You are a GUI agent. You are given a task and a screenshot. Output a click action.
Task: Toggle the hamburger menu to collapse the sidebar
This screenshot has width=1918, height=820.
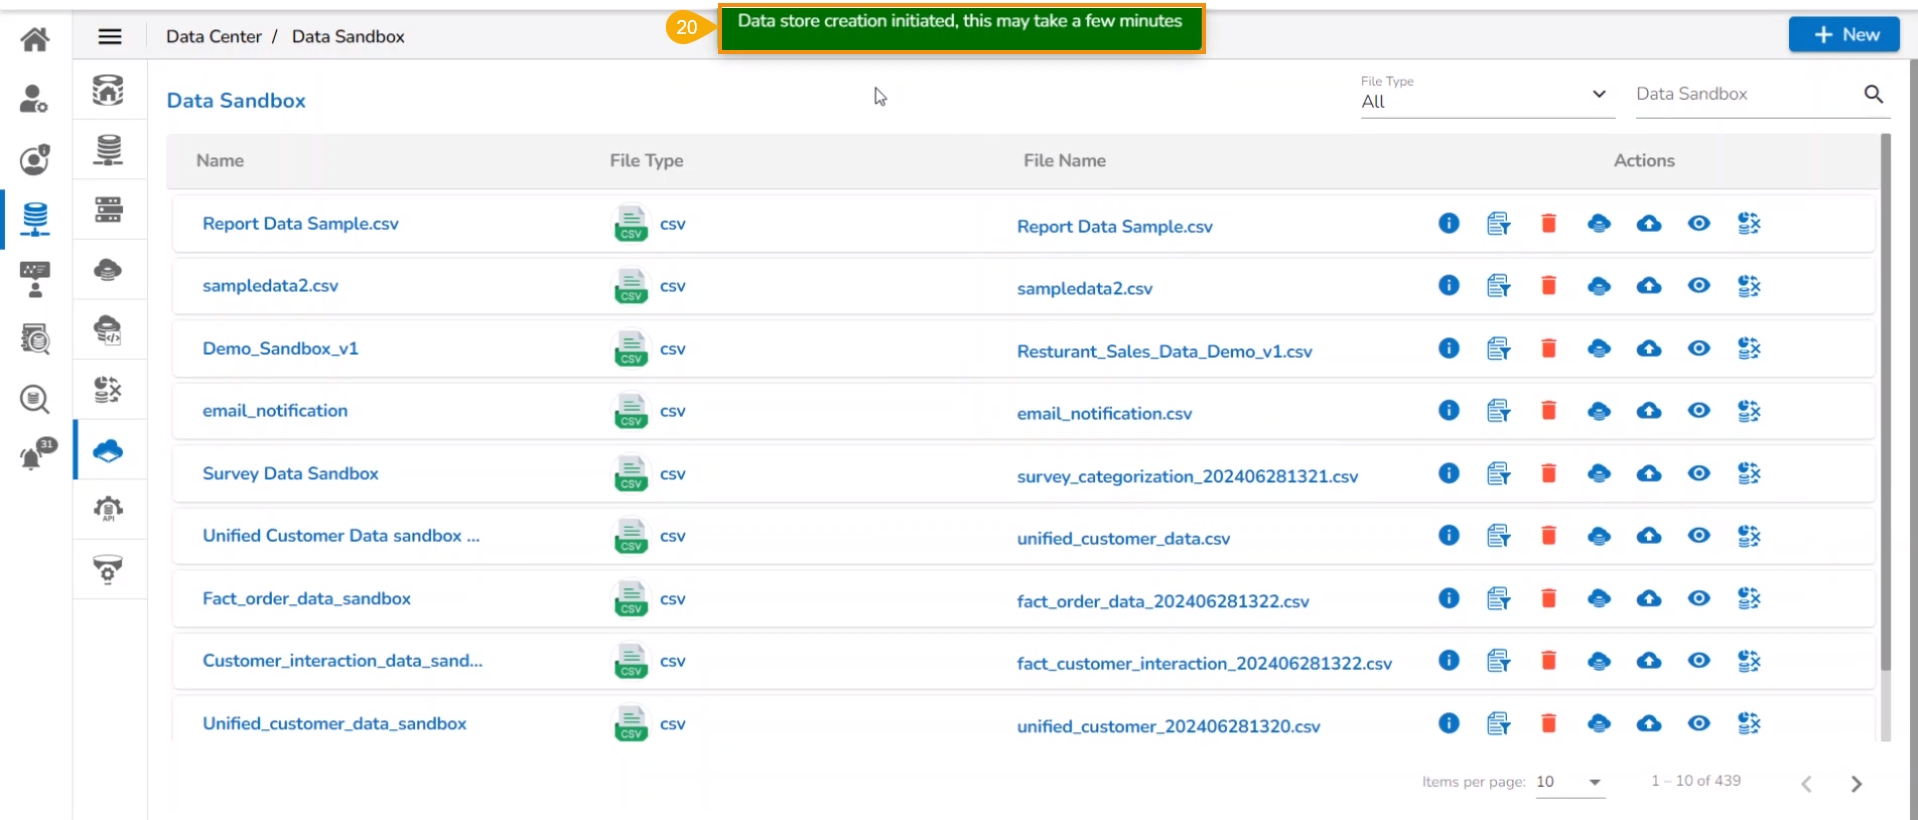click(x=110, y=37)
